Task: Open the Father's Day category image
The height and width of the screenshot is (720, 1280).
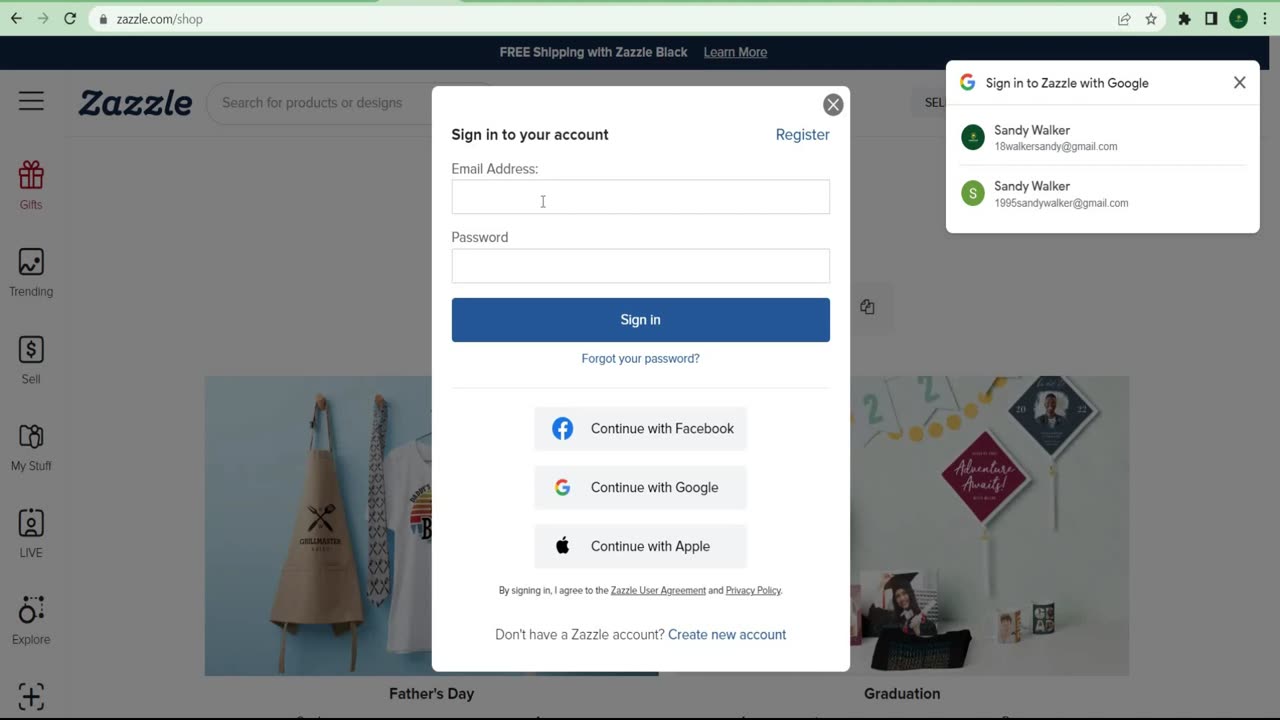Action: [318, 526]
